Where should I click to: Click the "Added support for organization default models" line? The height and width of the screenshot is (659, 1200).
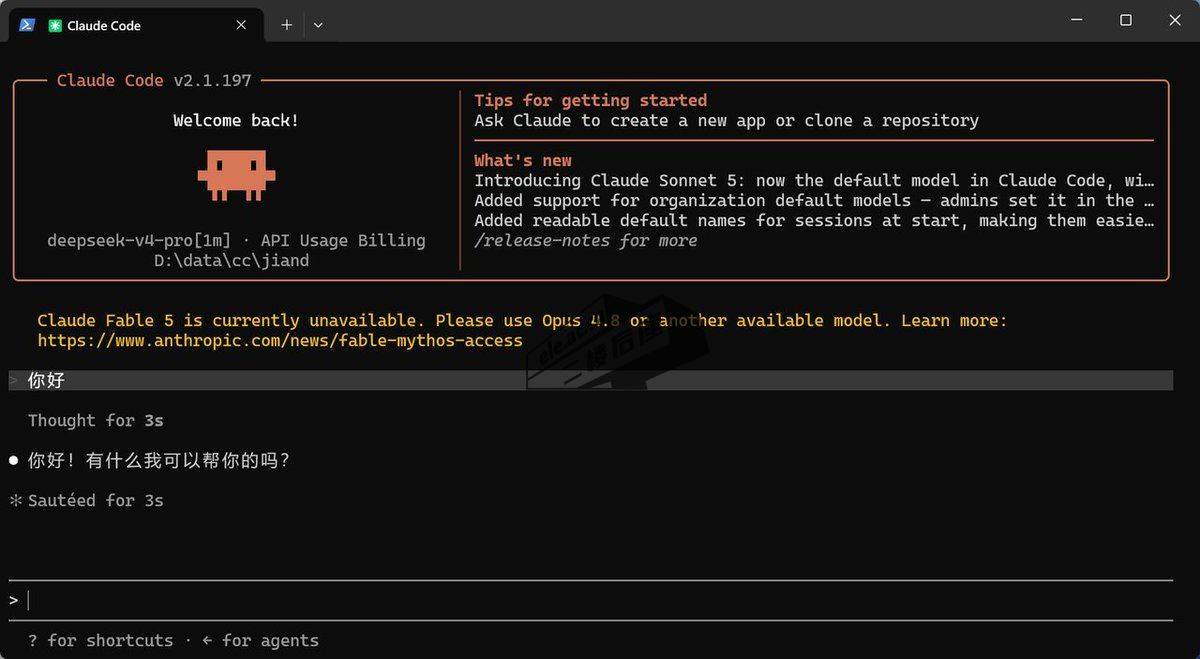coord(814,200)
